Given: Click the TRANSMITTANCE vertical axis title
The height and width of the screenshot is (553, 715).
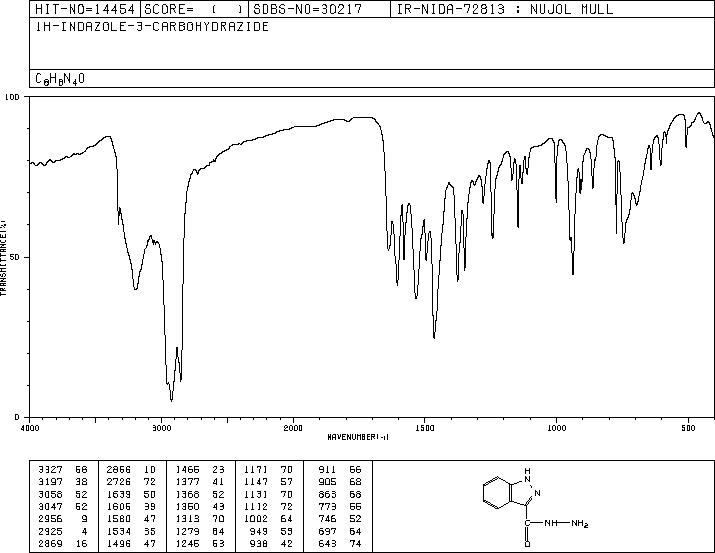Looking at the screenshot, I should tap(3, 257).
